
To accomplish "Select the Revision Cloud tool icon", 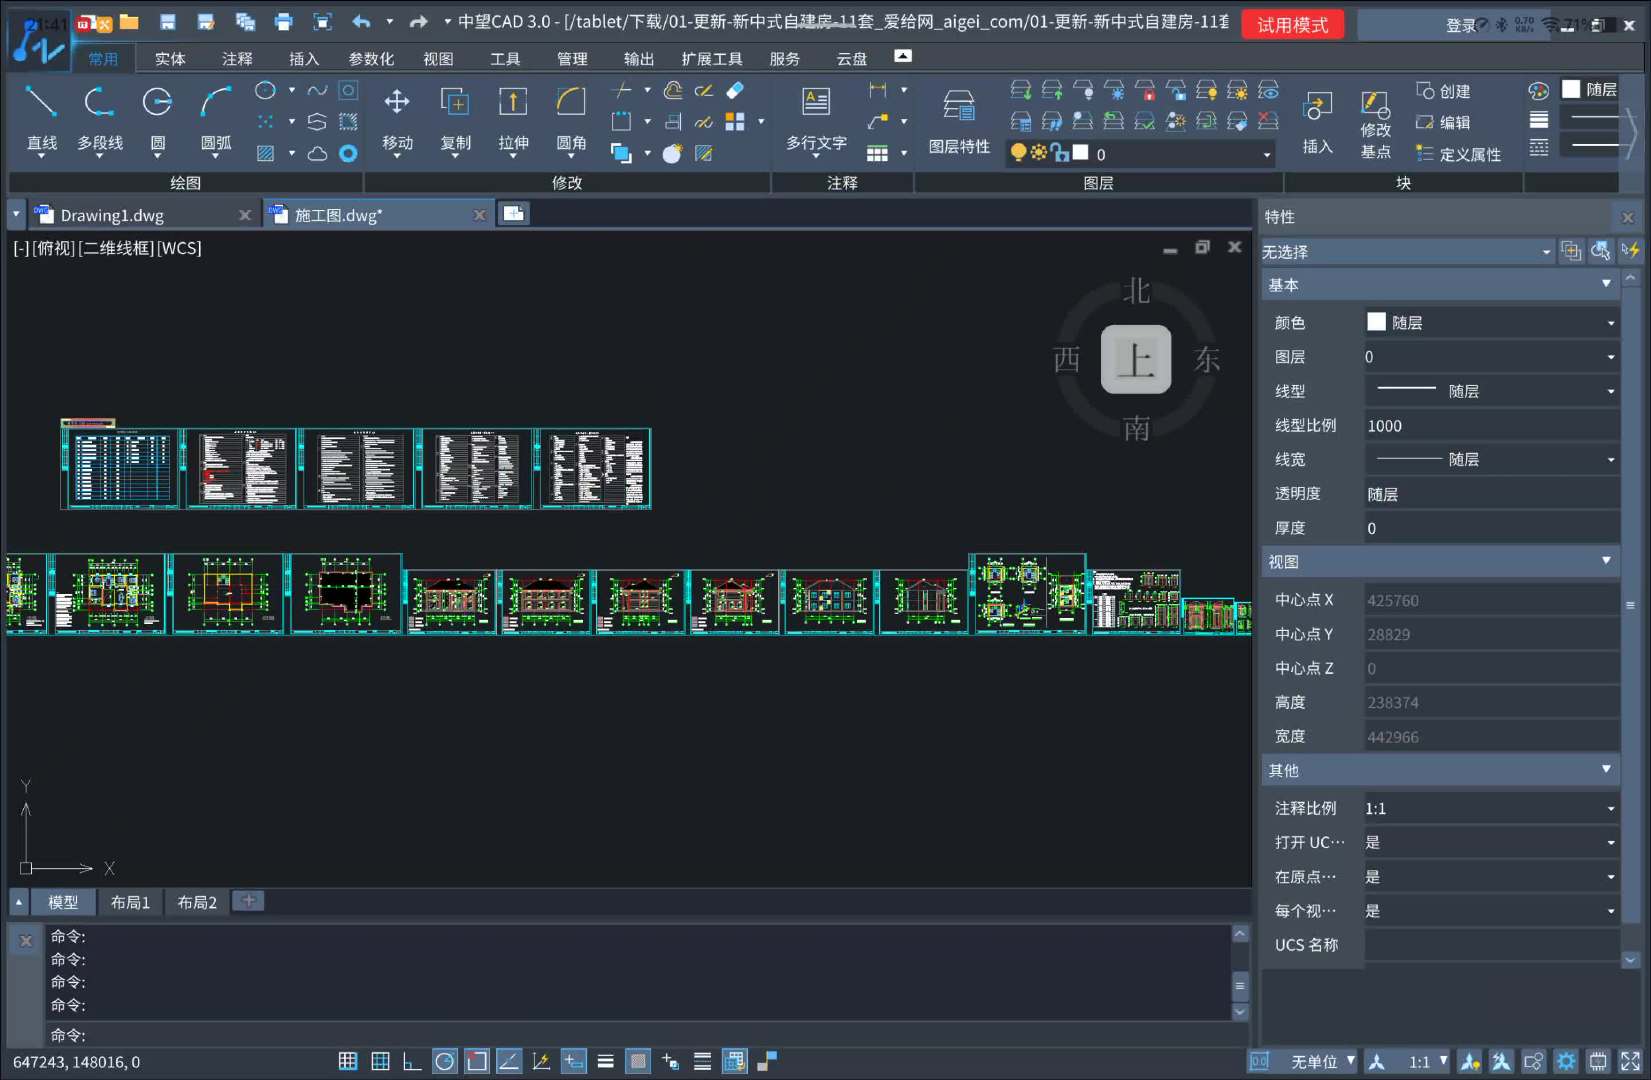I will [x=317, y=154].
